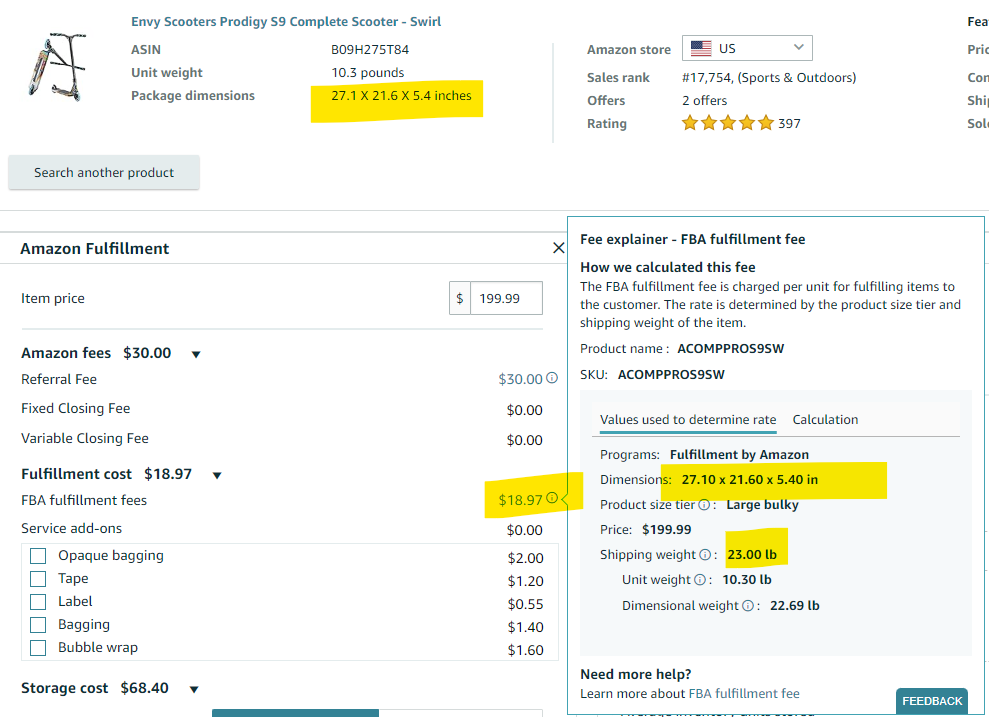This screenshot has height=717, width=989.
Task: Click the Product name ACOMPPROS9SW value
Action: coord(730,349)
